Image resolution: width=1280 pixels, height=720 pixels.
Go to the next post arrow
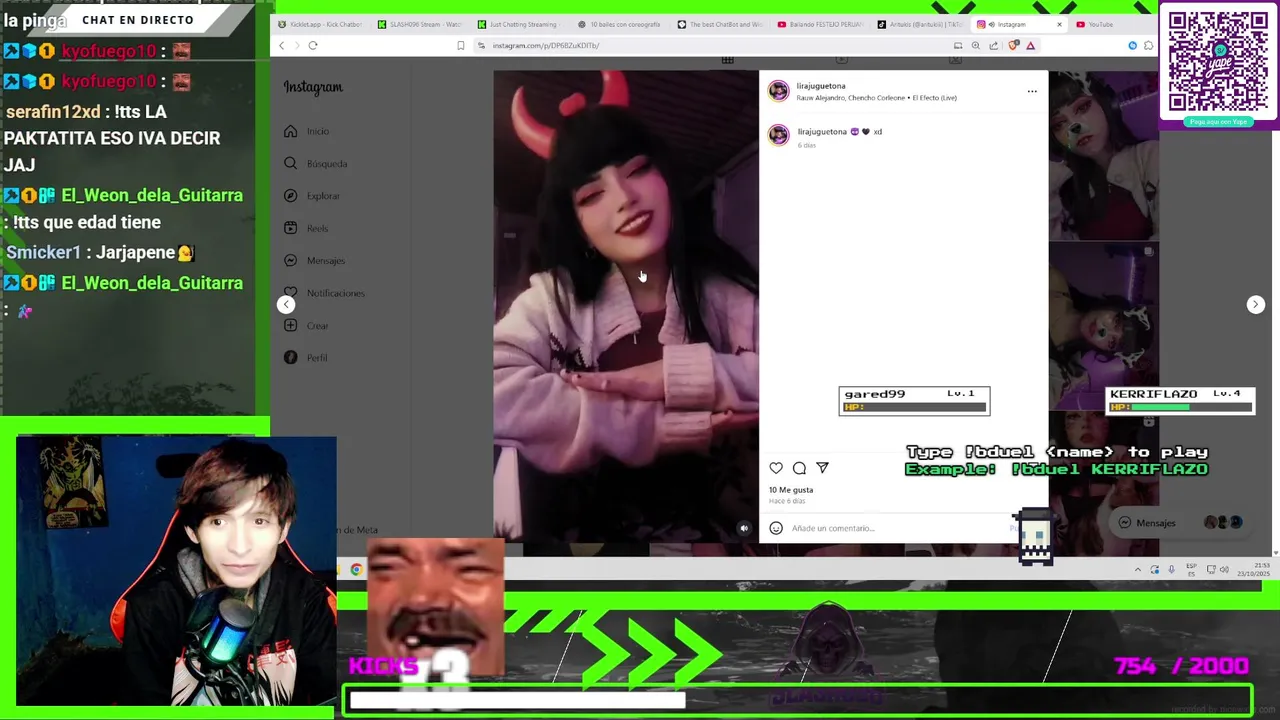pyautogui.click(x=1256, y=304)
